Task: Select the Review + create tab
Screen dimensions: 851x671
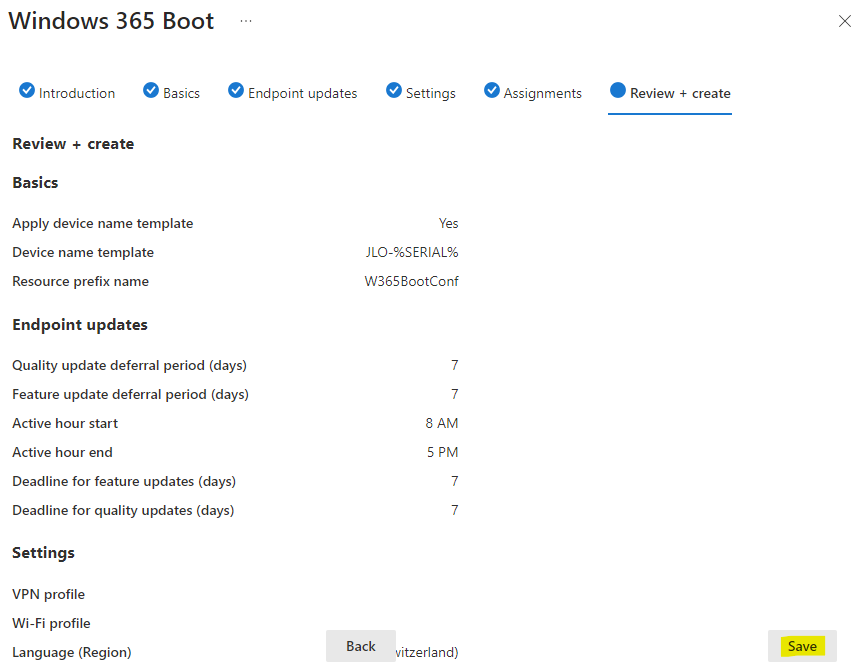Action: (x=670, y=93)
